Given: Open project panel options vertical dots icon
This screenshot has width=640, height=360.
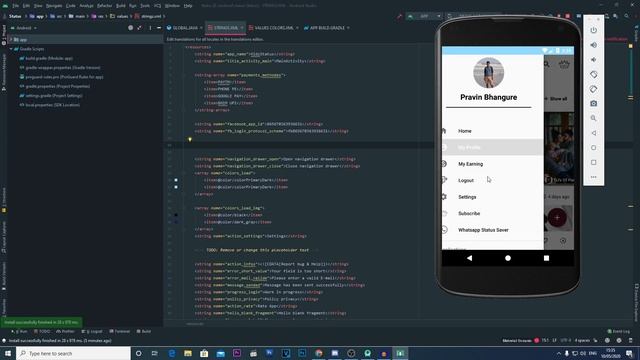Looking at the screenshot, I should click(x=150, y=28).
